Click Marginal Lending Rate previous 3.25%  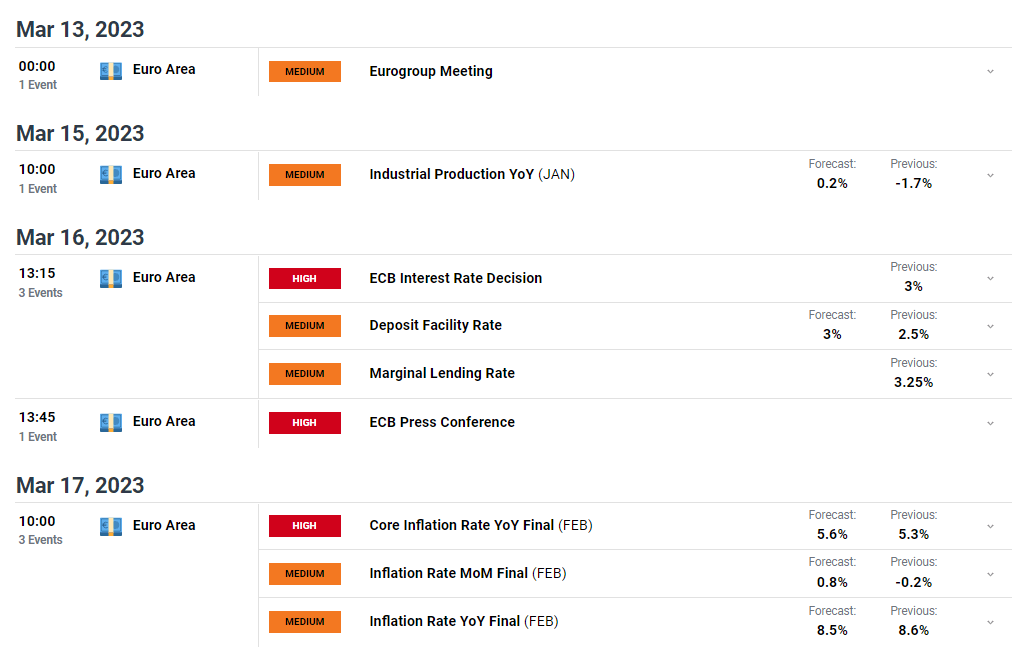click(913, 382)
